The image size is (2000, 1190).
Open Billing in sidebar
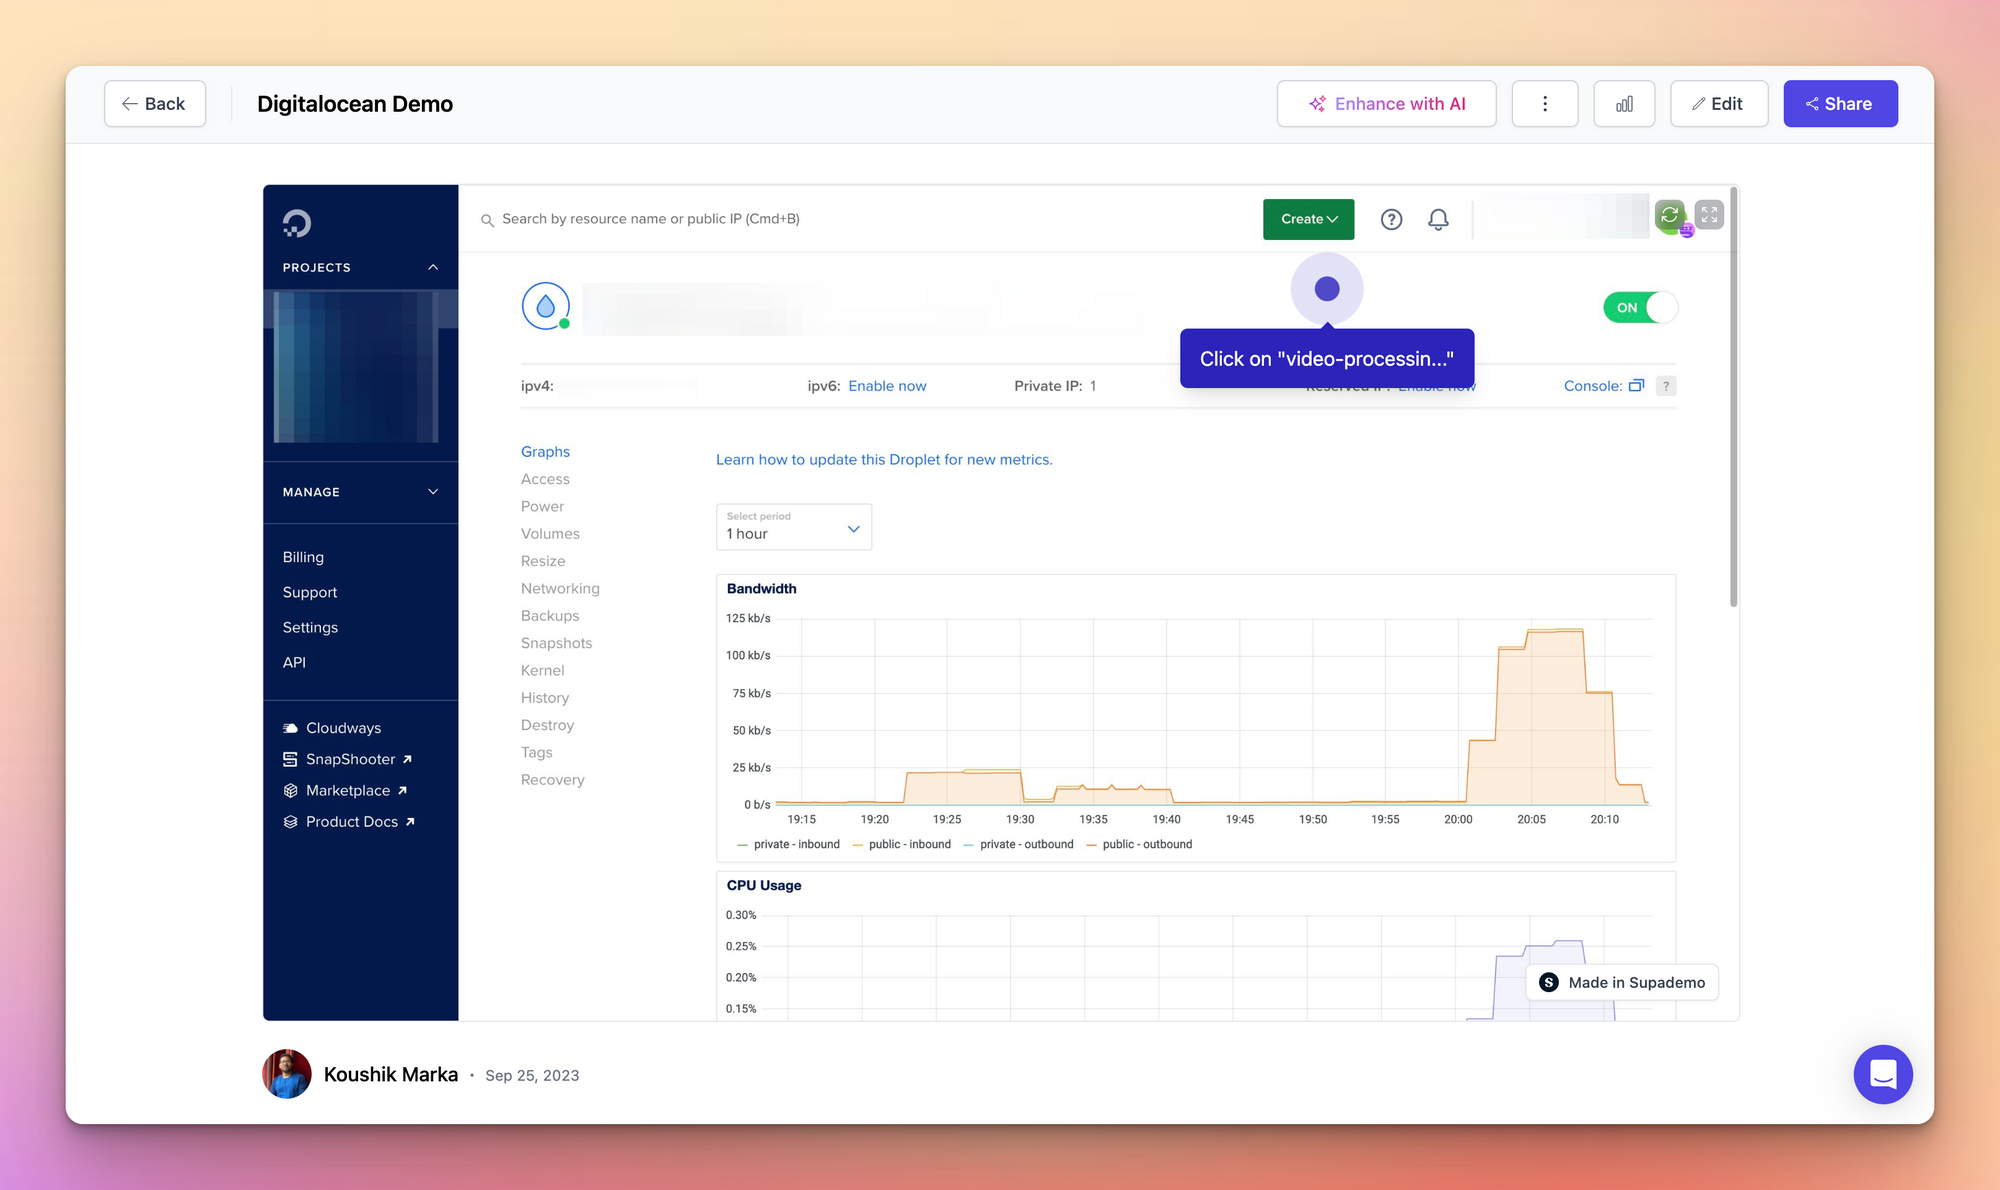pyautogui.click(x=303, y=557)
